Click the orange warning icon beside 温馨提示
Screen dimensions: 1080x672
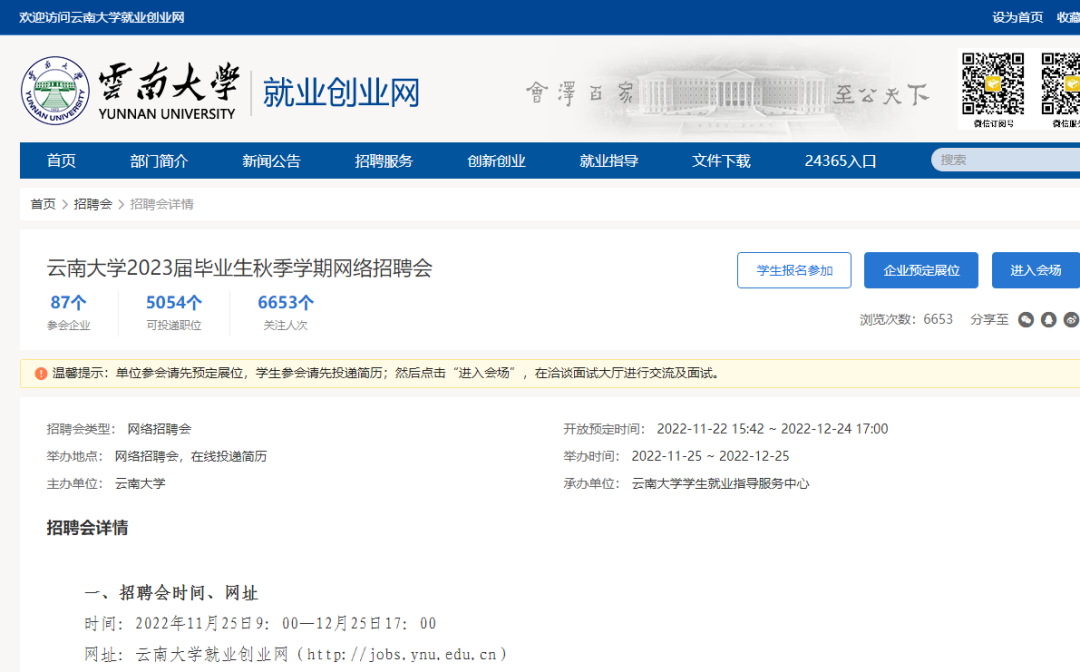pyautogui.click(x=41, y=373)
